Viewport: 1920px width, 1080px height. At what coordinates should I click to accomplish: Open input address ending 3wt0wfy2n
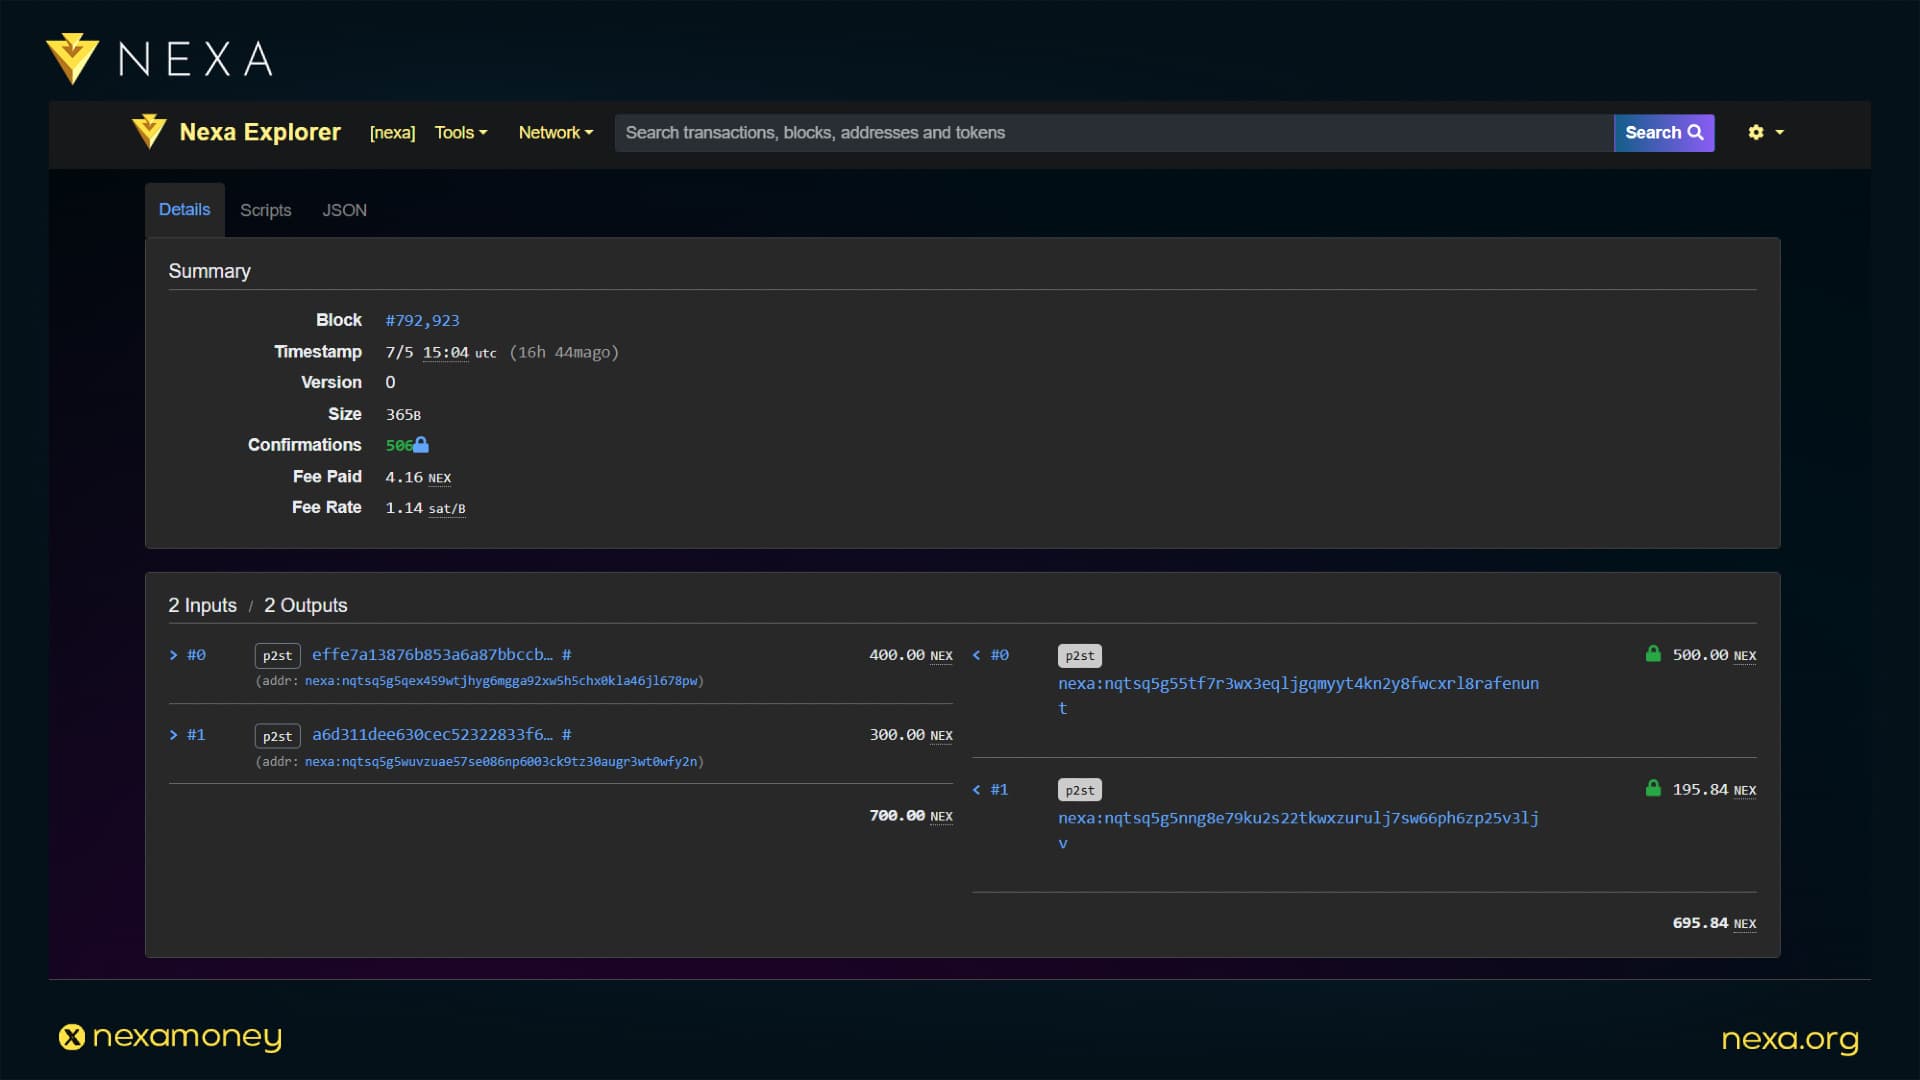coord(501,762)
